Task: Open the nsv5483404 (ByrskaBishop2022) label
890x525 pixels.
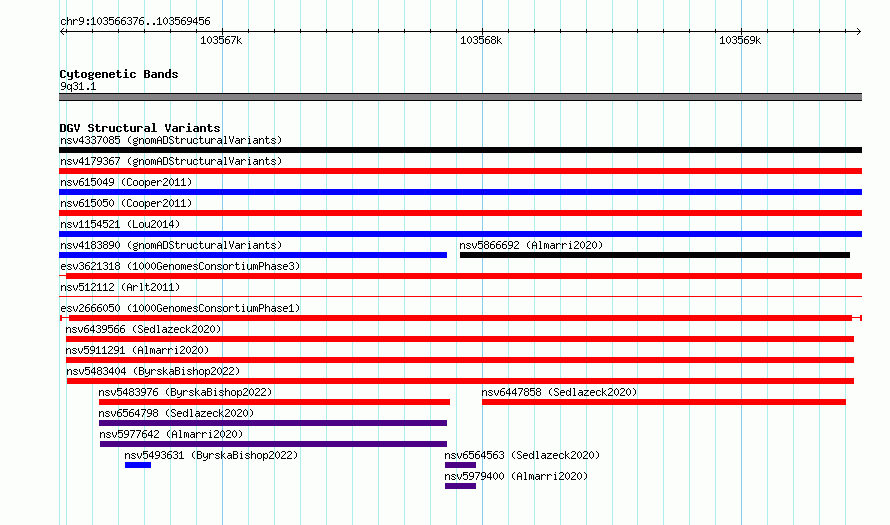Action: pos(153,371)
